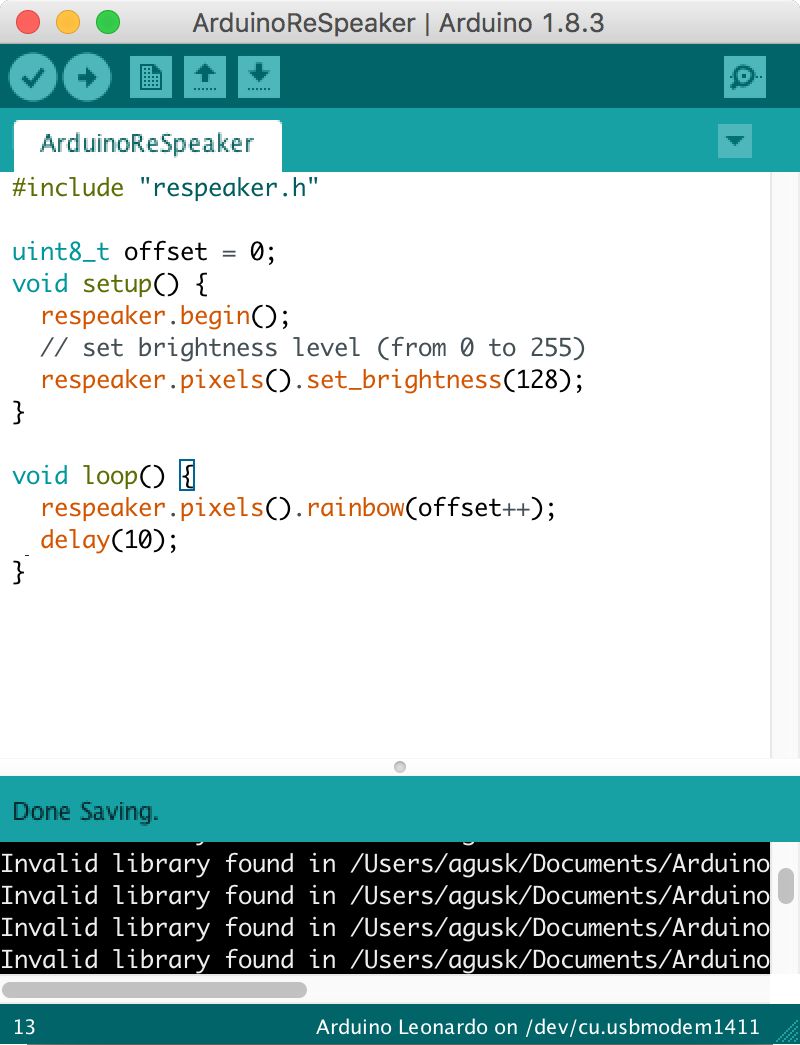Open an existing sketch with up arrow
800x1045 pixels.
(x=205, y=77)
